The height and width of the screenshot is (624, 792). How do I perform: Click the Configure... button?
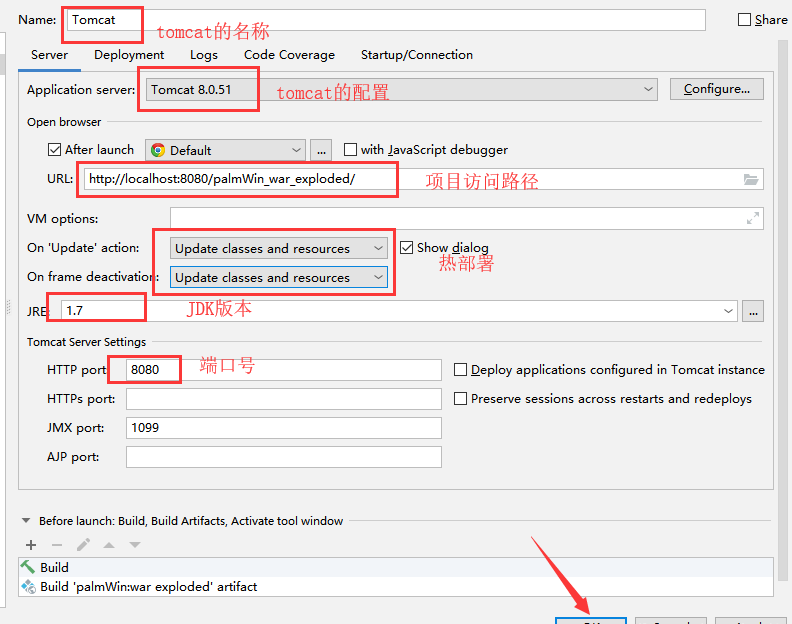[716, 89]
